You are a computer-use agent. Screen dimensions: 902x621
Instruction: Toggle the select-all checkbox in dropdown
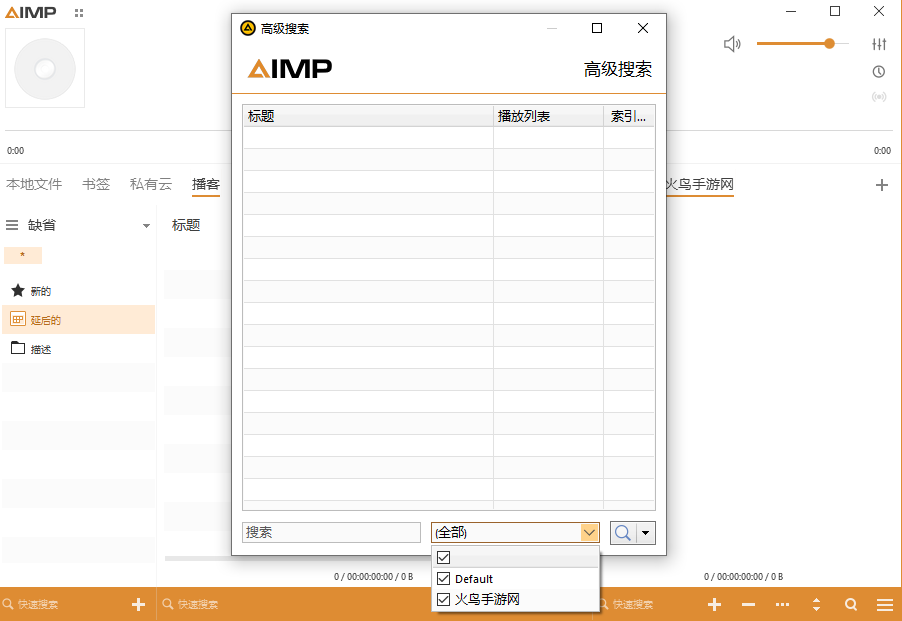click(444, 557)
